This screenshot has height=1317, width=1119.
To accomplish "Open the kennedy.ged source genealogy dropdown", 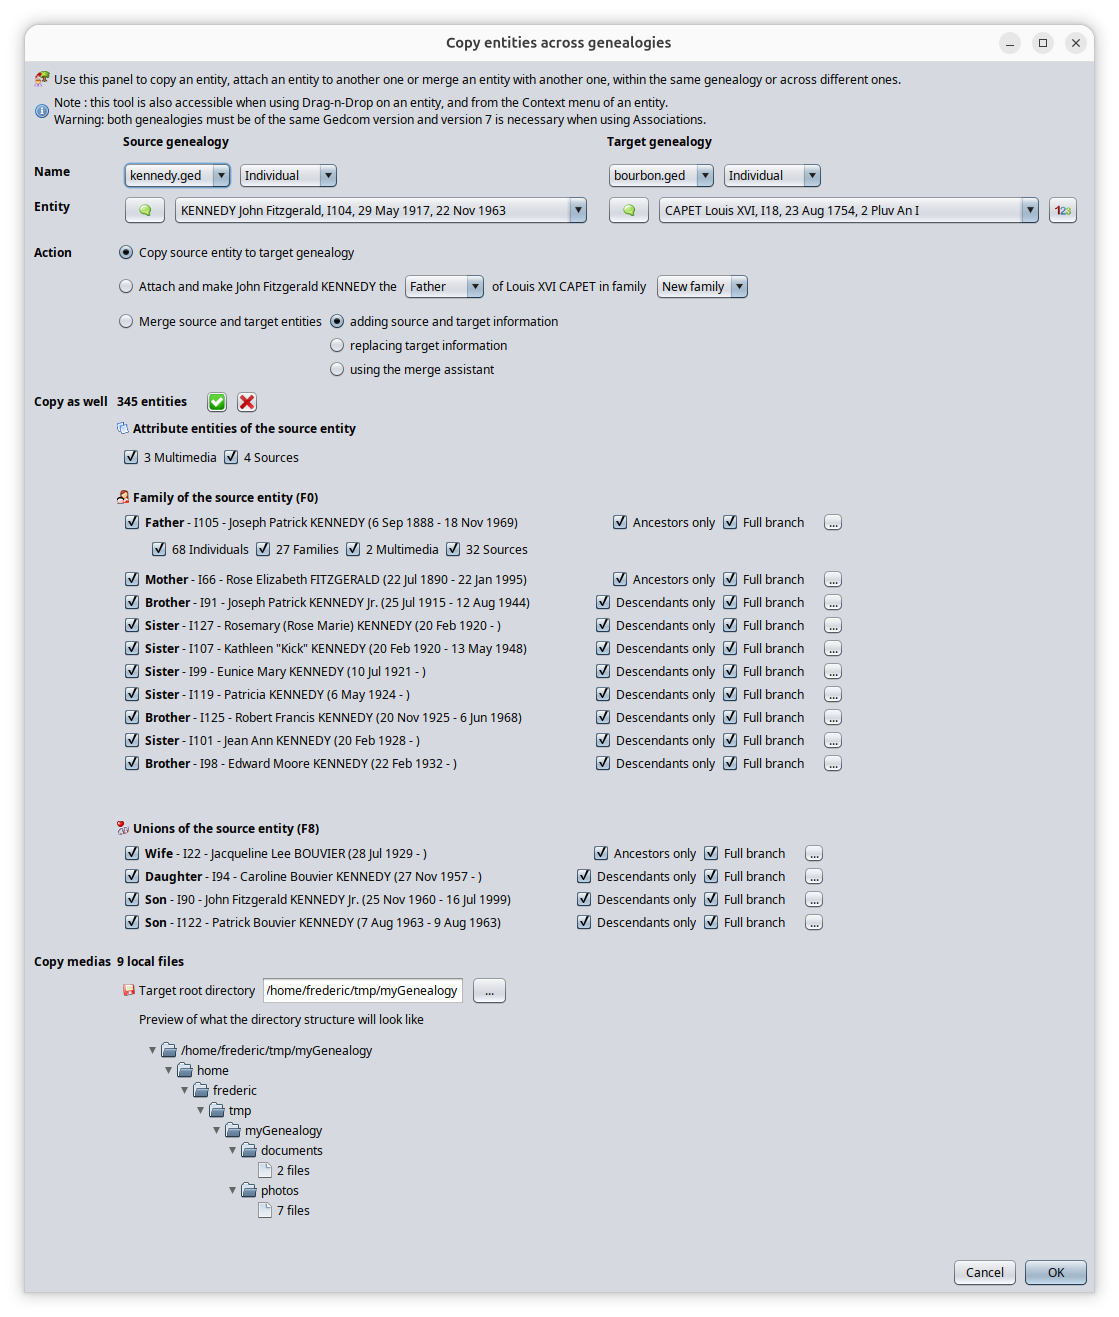I will click(x=177, y=176).
